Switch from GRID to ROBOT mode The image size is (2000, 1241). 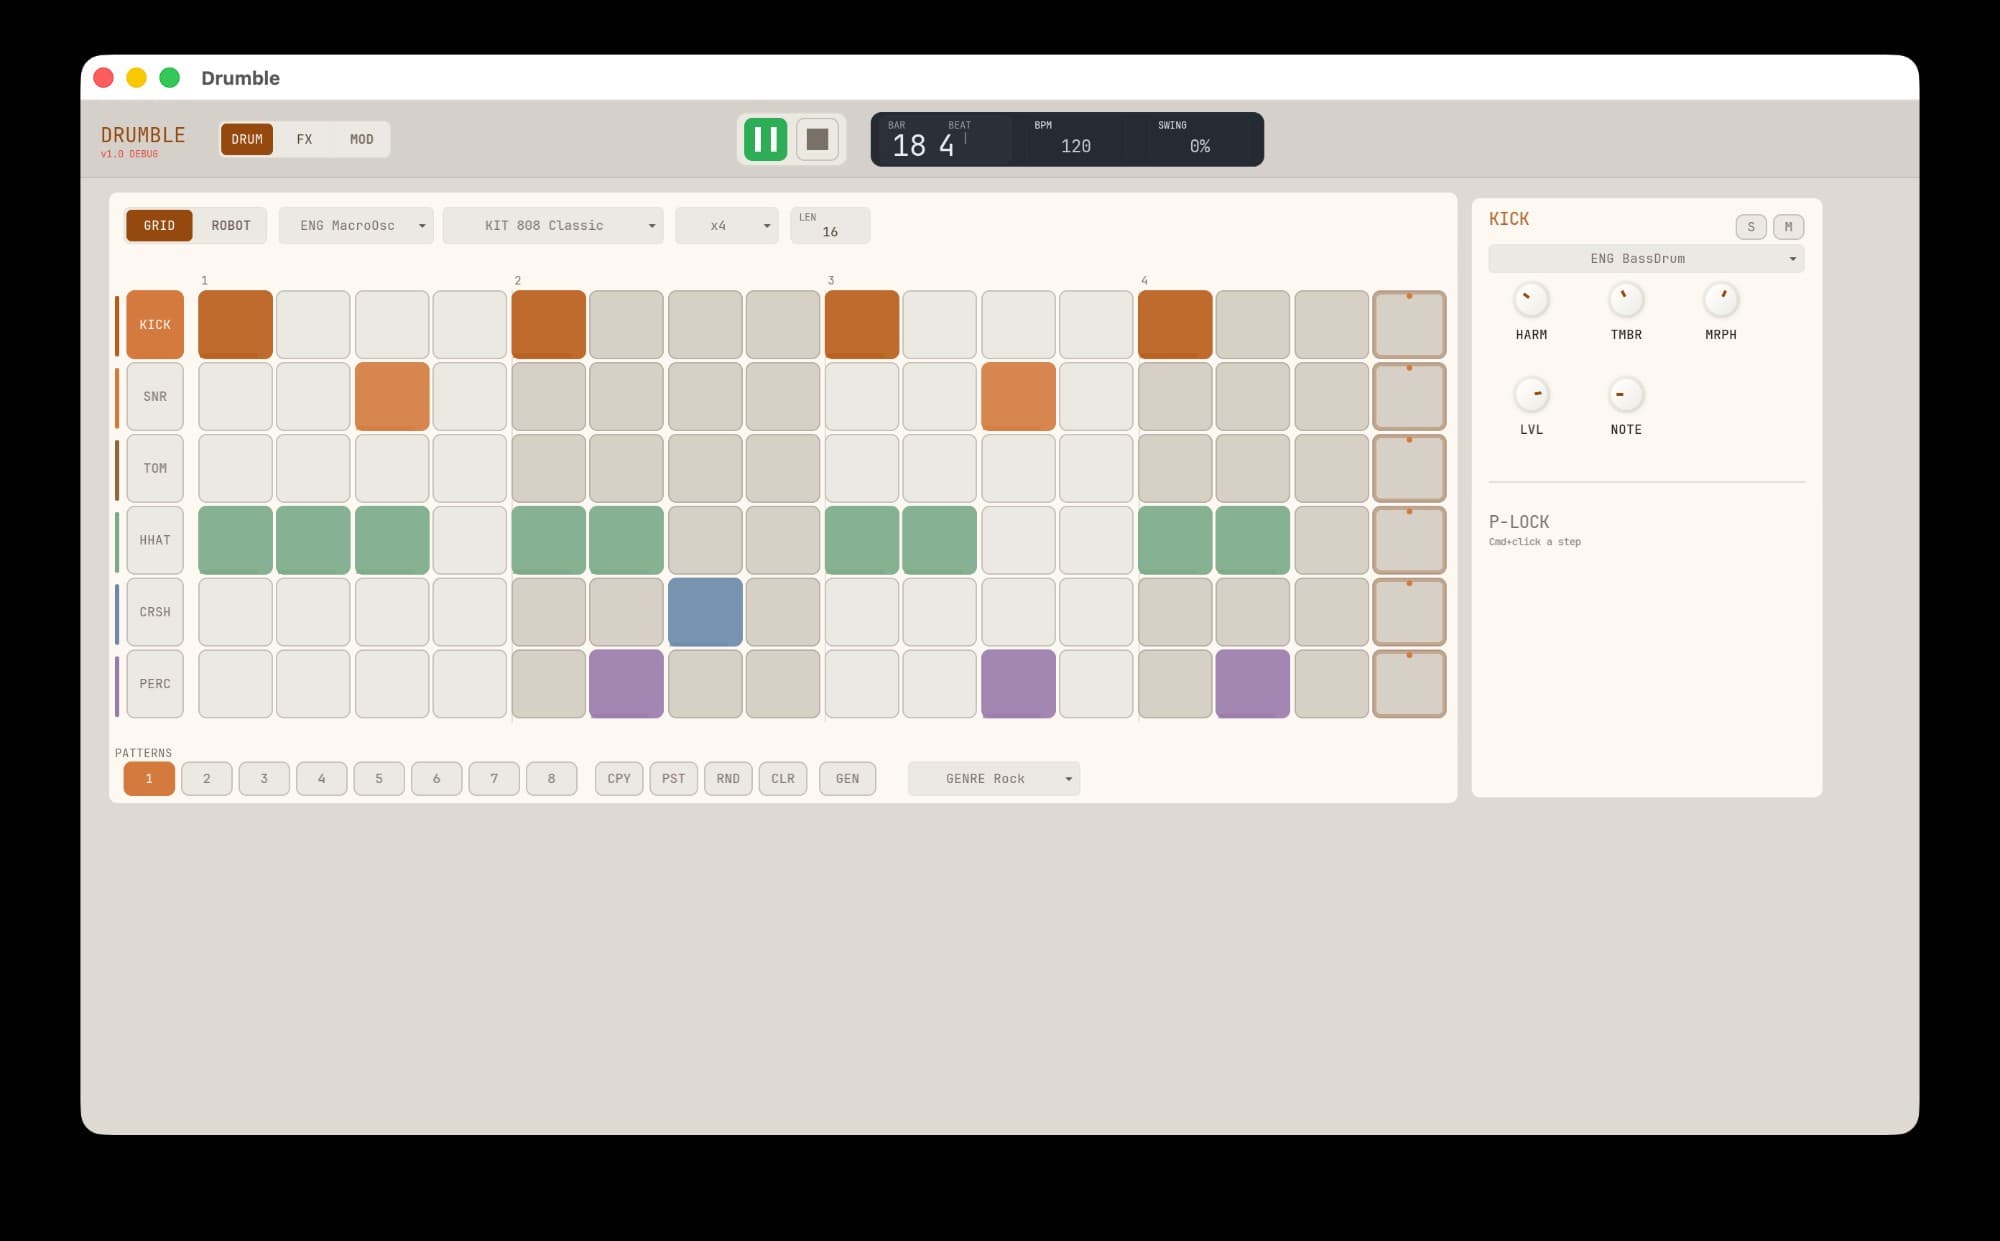coord(231,225)
